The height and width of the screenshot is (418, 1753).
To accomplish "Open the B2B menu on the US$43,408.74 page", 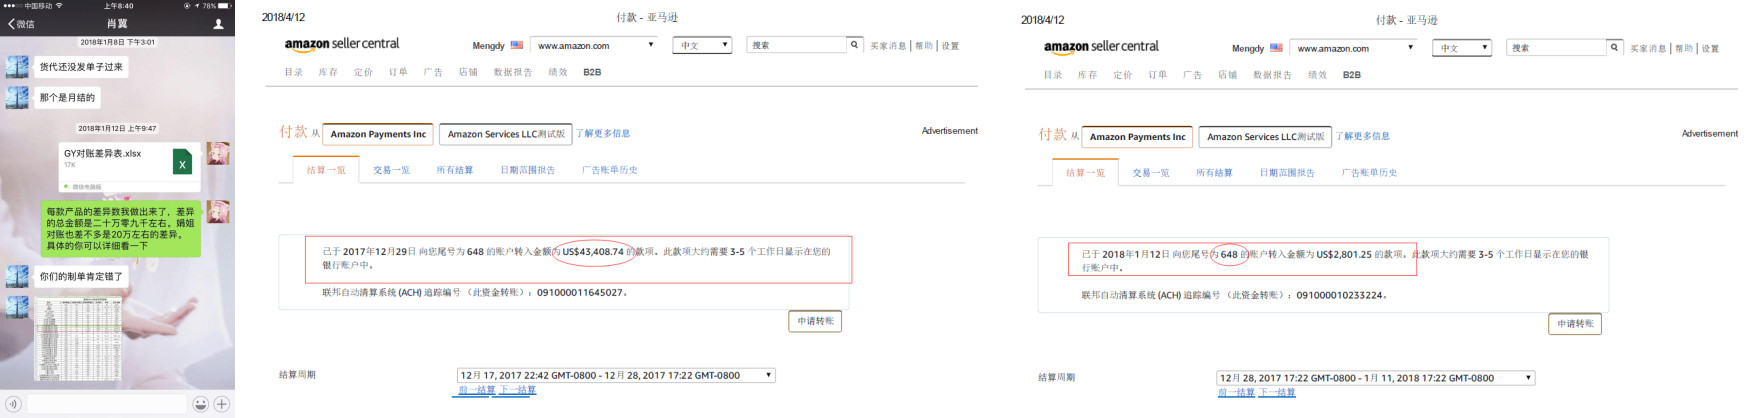I will pos(592,72).
